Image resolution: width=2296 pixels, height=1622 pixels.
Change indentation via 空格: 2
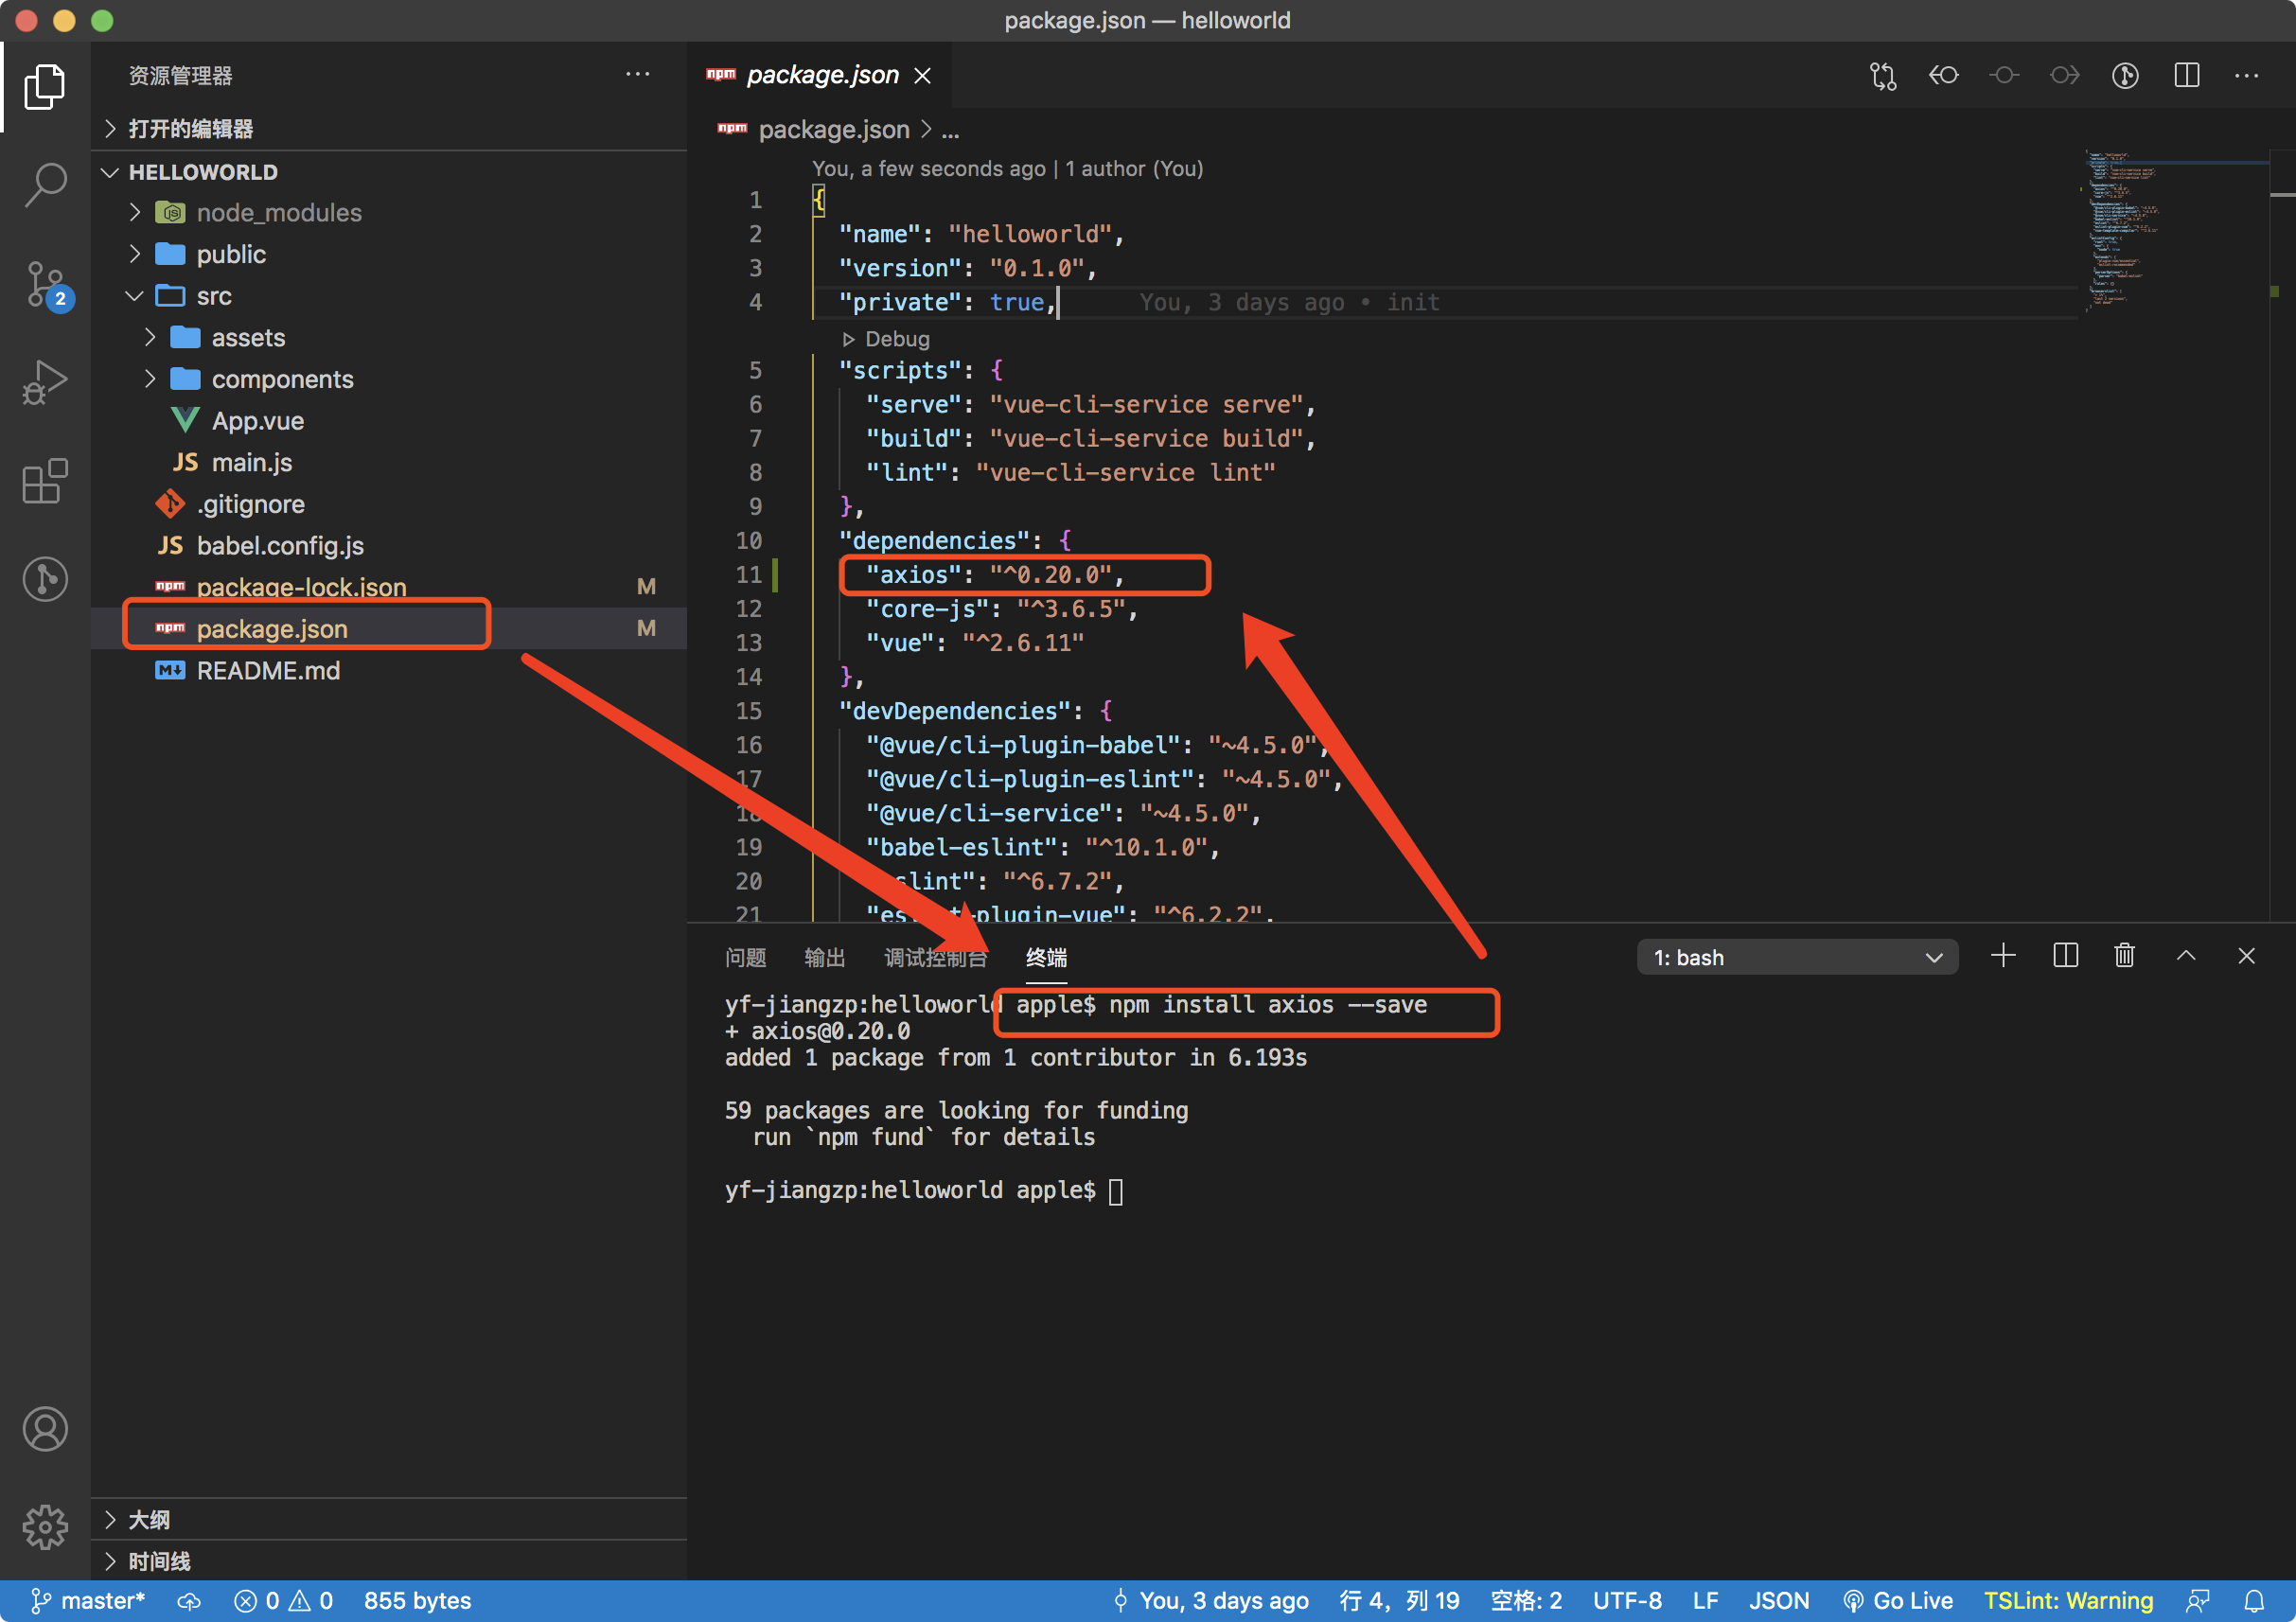[1526, 1601]
